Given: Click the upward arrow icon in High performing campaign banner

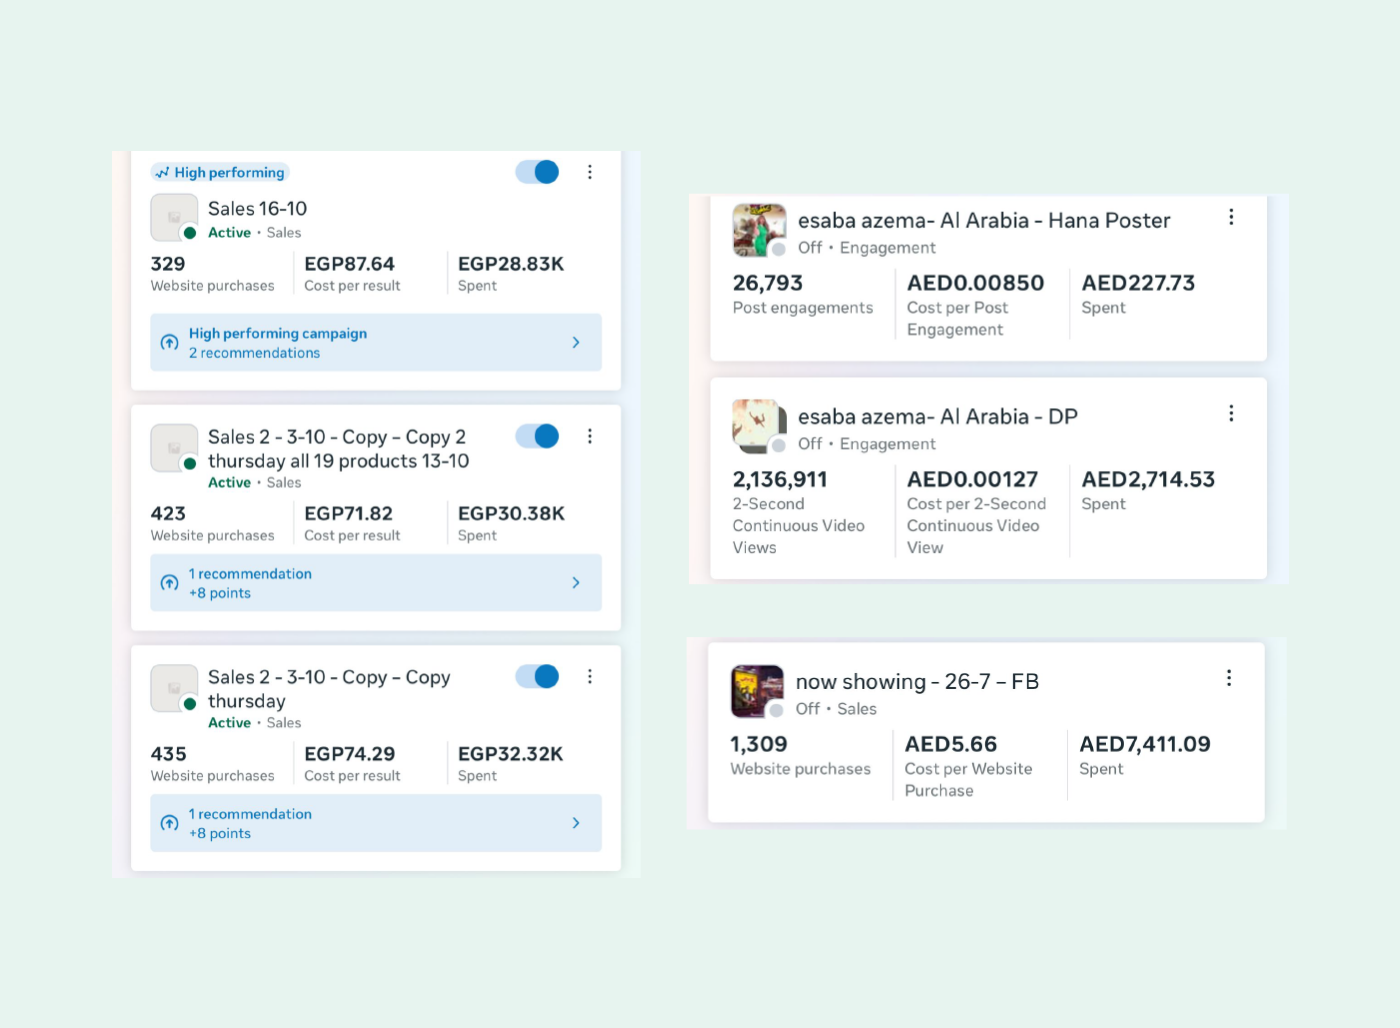Looking at the screenshot, I should coord(170,343).
